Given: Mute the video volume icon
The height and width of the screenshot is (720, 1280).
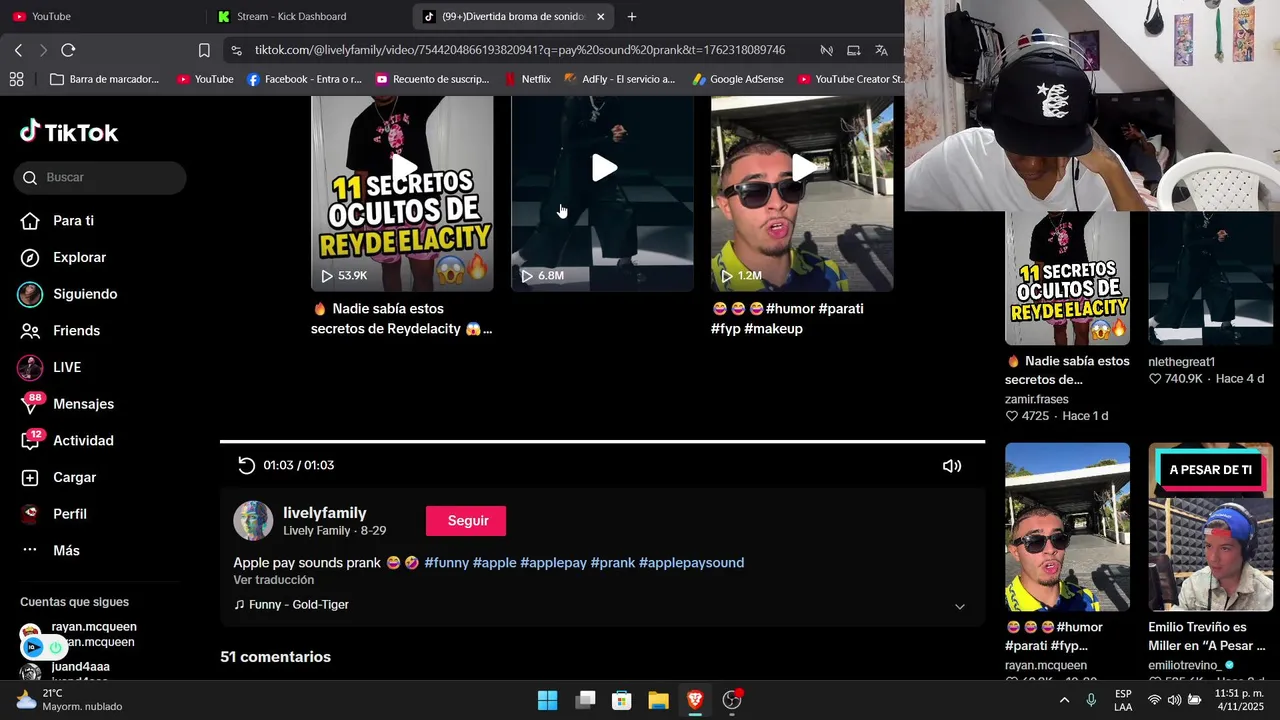Looking at the screenshot, I should [x=952, y=466].
